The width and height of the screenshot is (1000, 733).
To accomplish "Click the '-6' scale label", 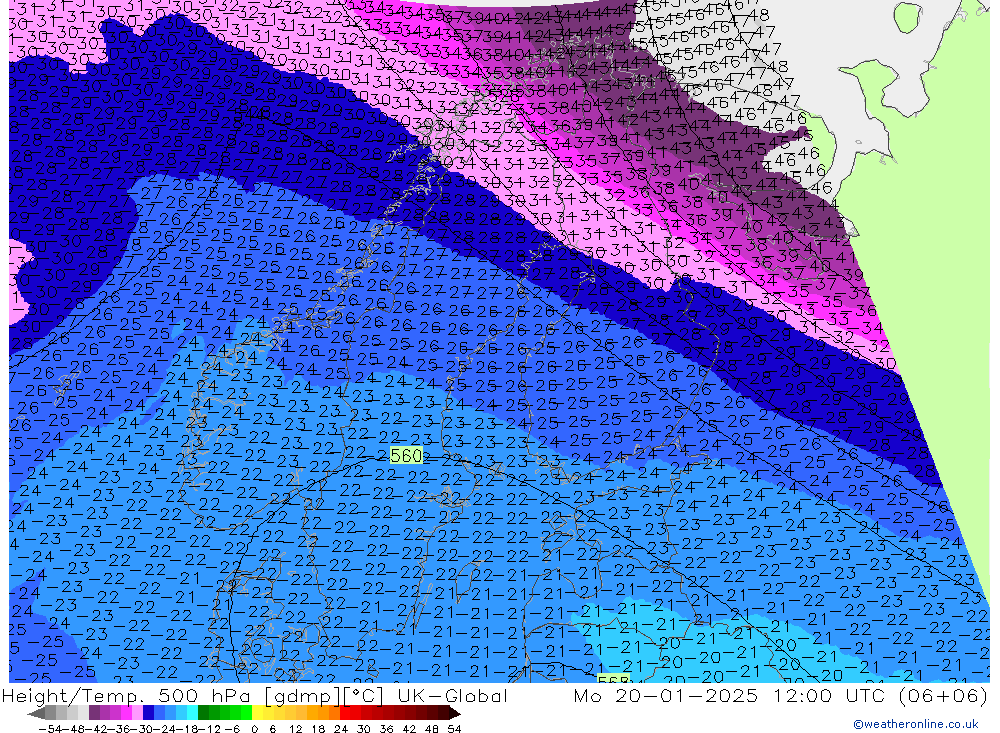I will [232, 729].
